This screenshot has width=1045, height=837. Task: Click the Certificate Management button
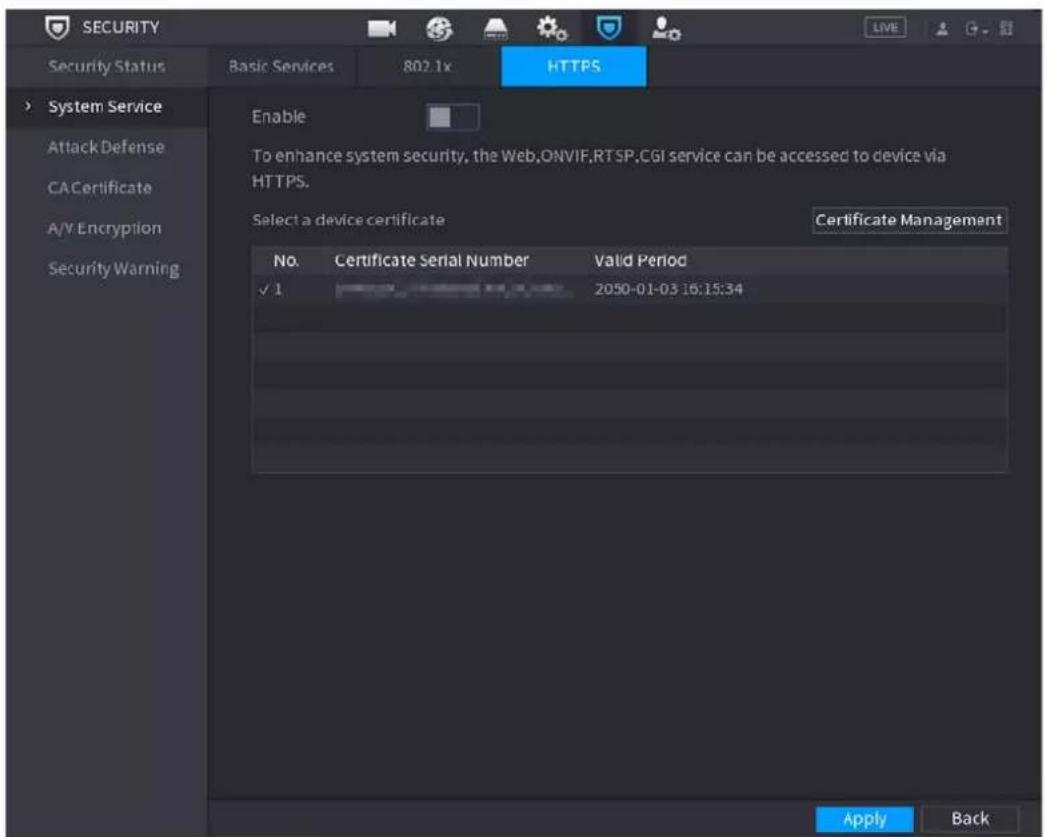pos(909,220)
